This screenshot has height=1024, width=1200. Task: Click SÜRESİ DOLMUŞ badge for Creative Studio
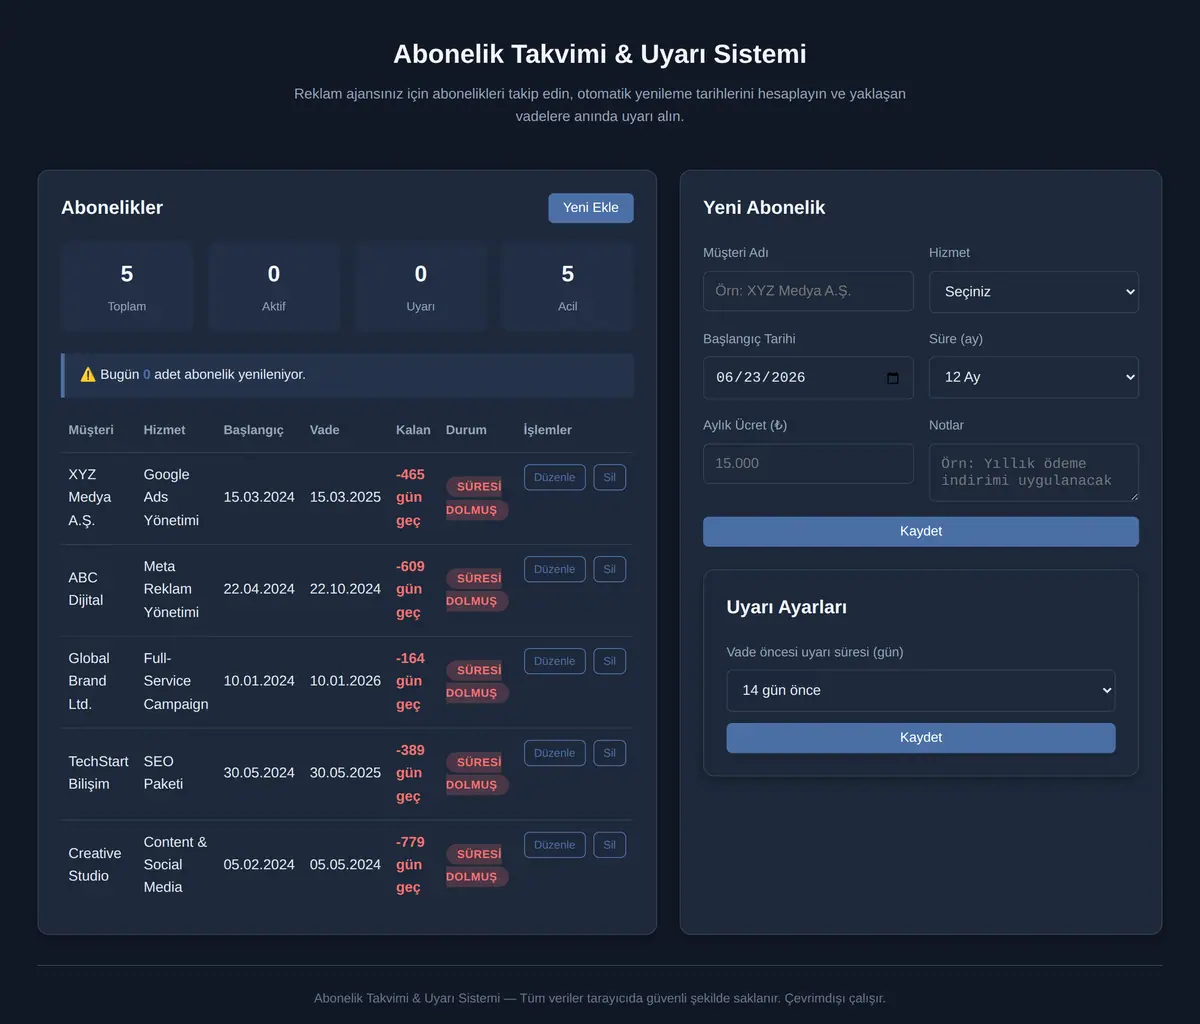coord(477,866)
